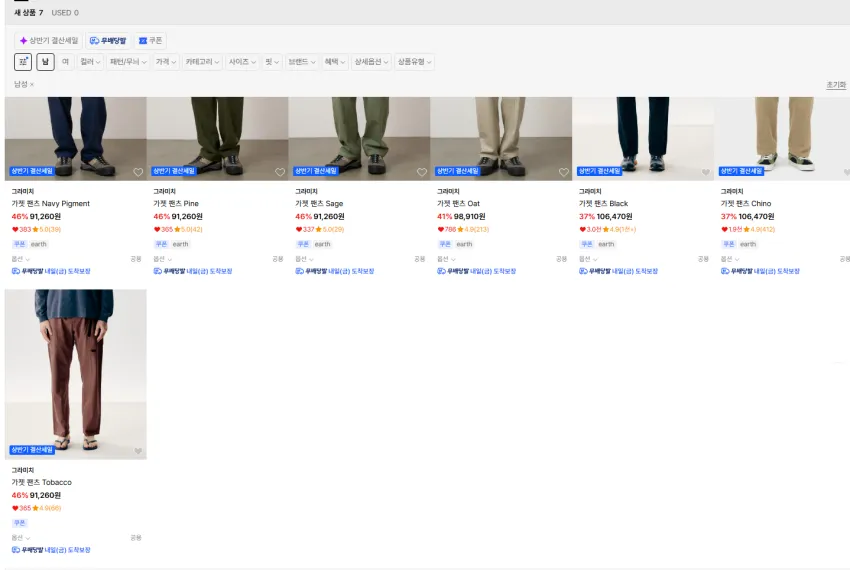850x570 pixels.
Task: Open the filter settings icon
Action: [23, 62]
